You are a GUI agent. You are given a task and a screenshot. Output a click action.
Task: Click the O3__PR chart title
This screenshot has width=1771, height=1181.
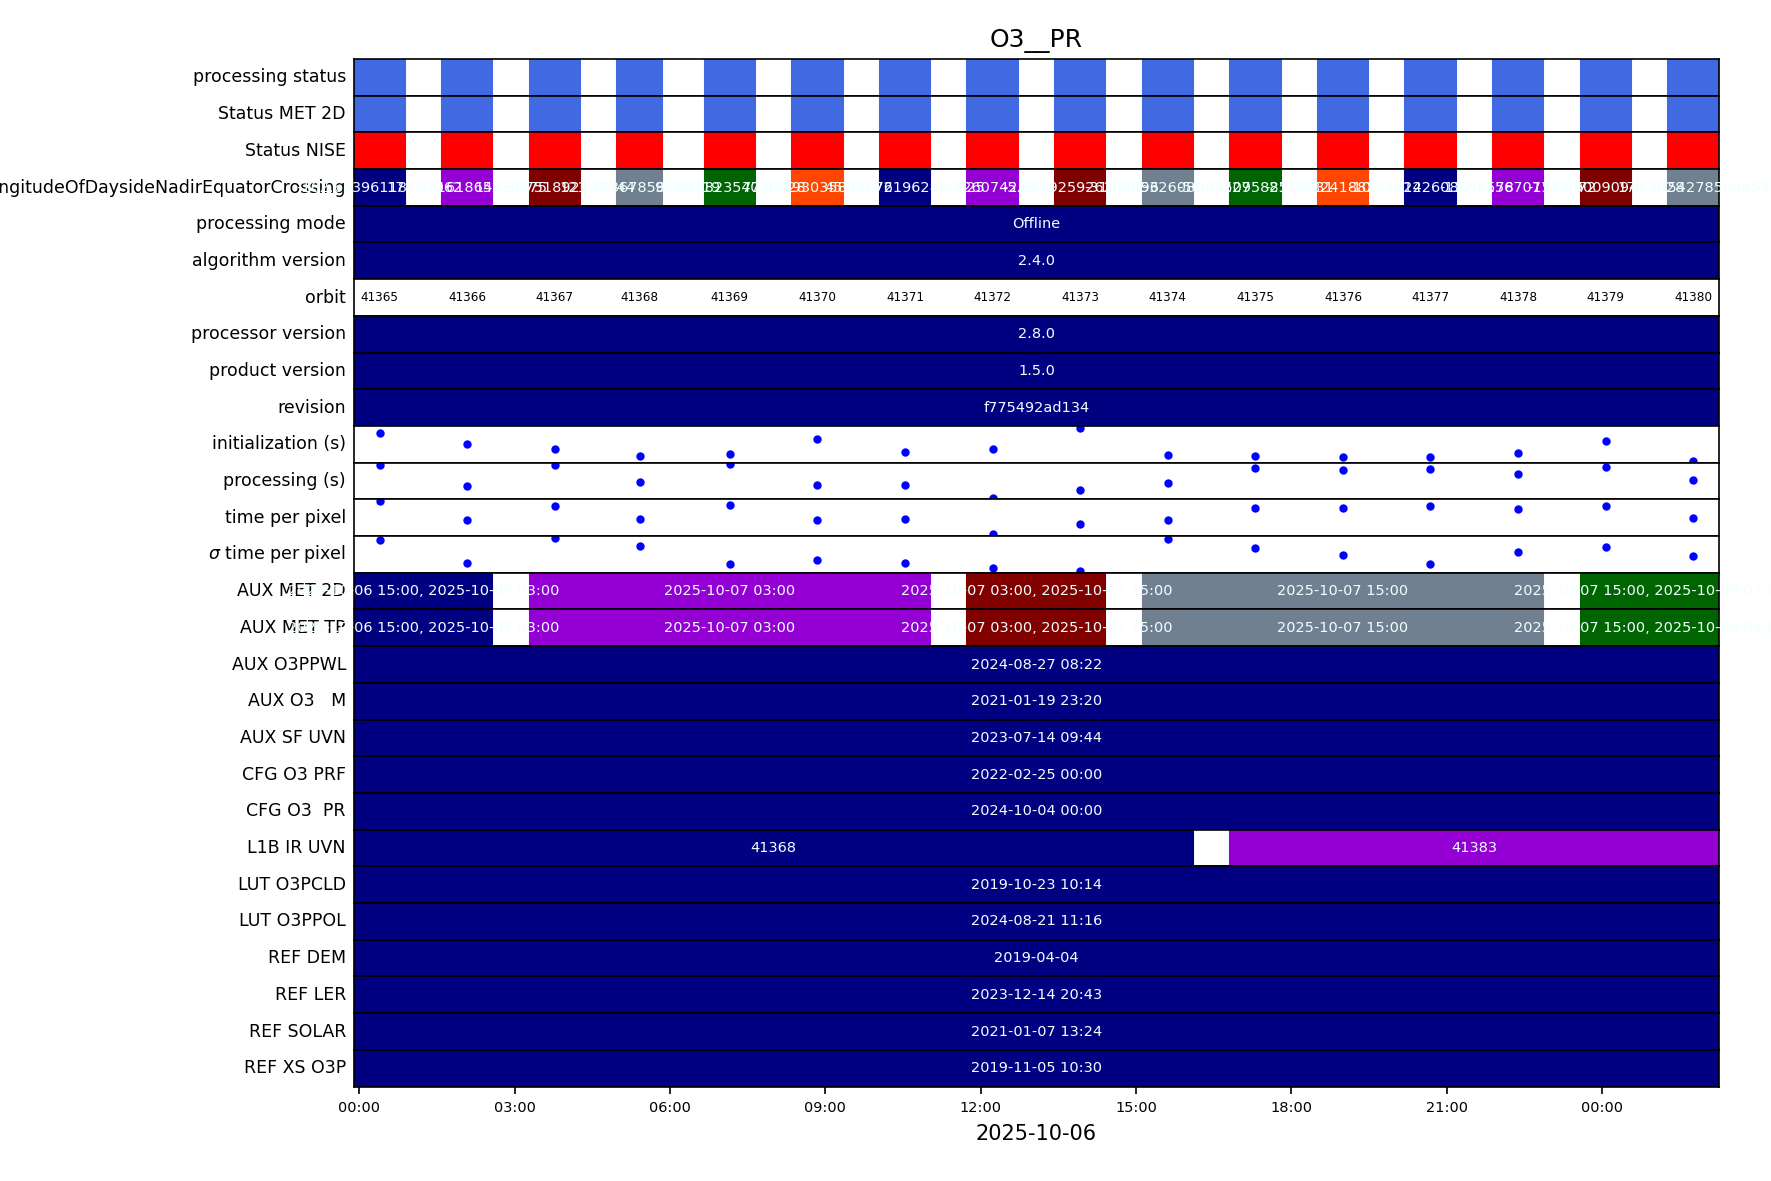tap(1035, 39)
